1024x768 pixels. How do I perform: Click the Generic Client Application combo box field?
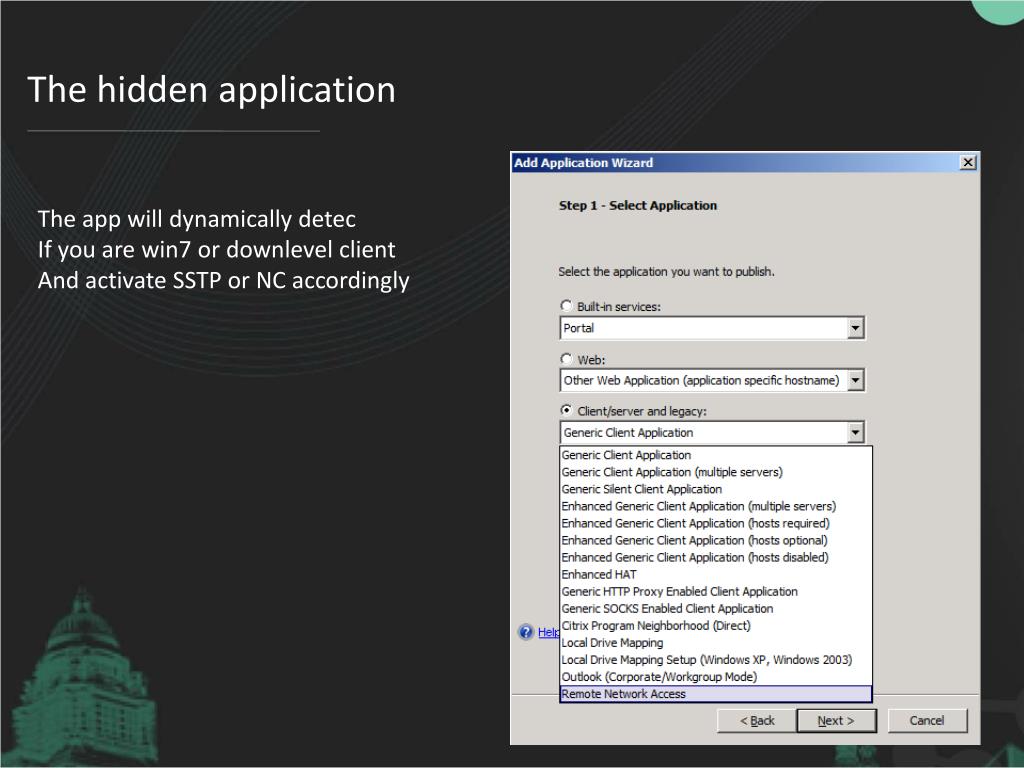coord(712,432)
